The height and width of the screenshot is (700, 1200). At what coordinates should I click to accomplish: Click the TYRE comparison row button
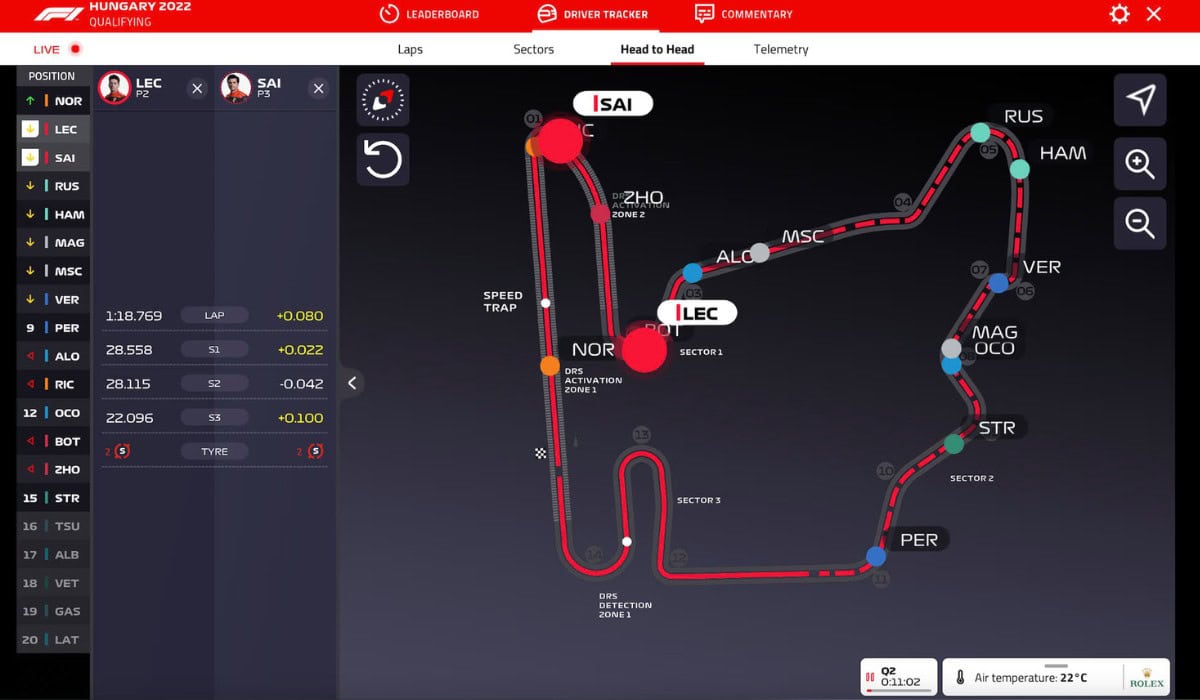point(214,450)
